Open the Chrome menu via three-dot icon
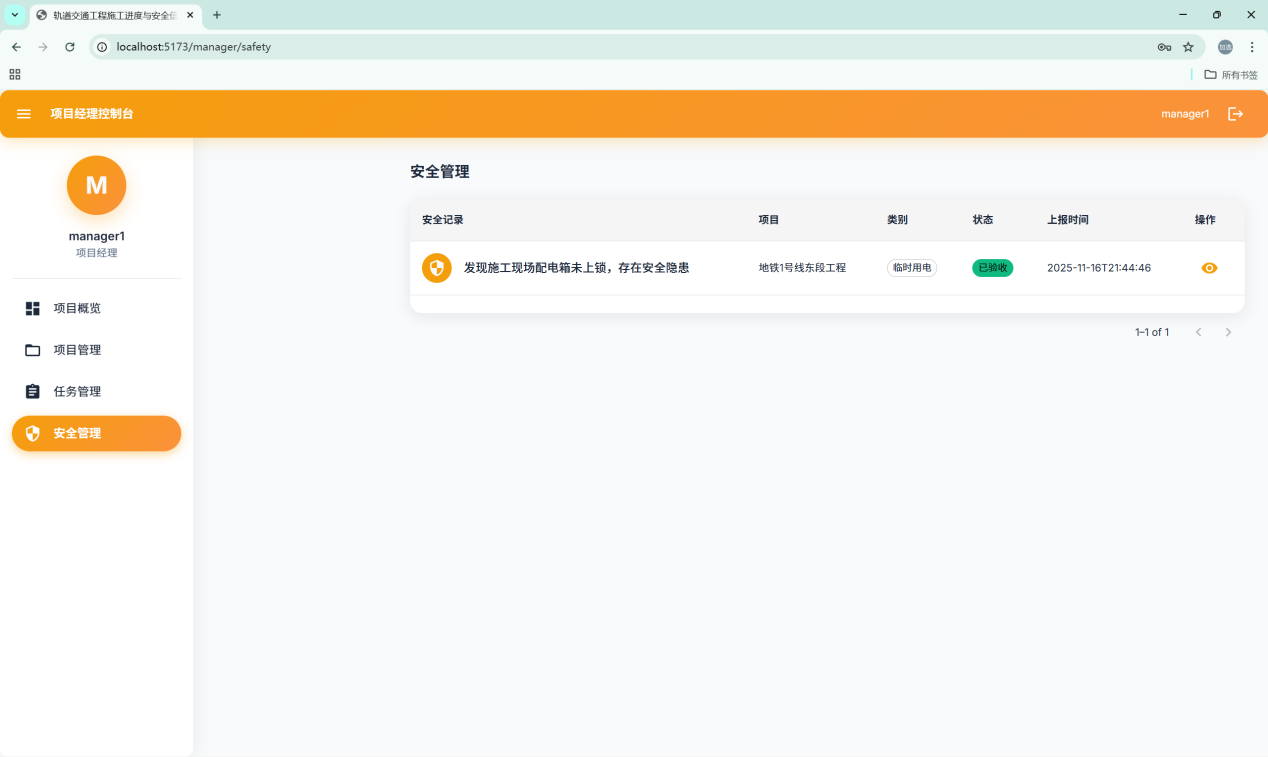Image resolution: width=1268 pixels, height=757 pixels. (x=1252, y=46)
